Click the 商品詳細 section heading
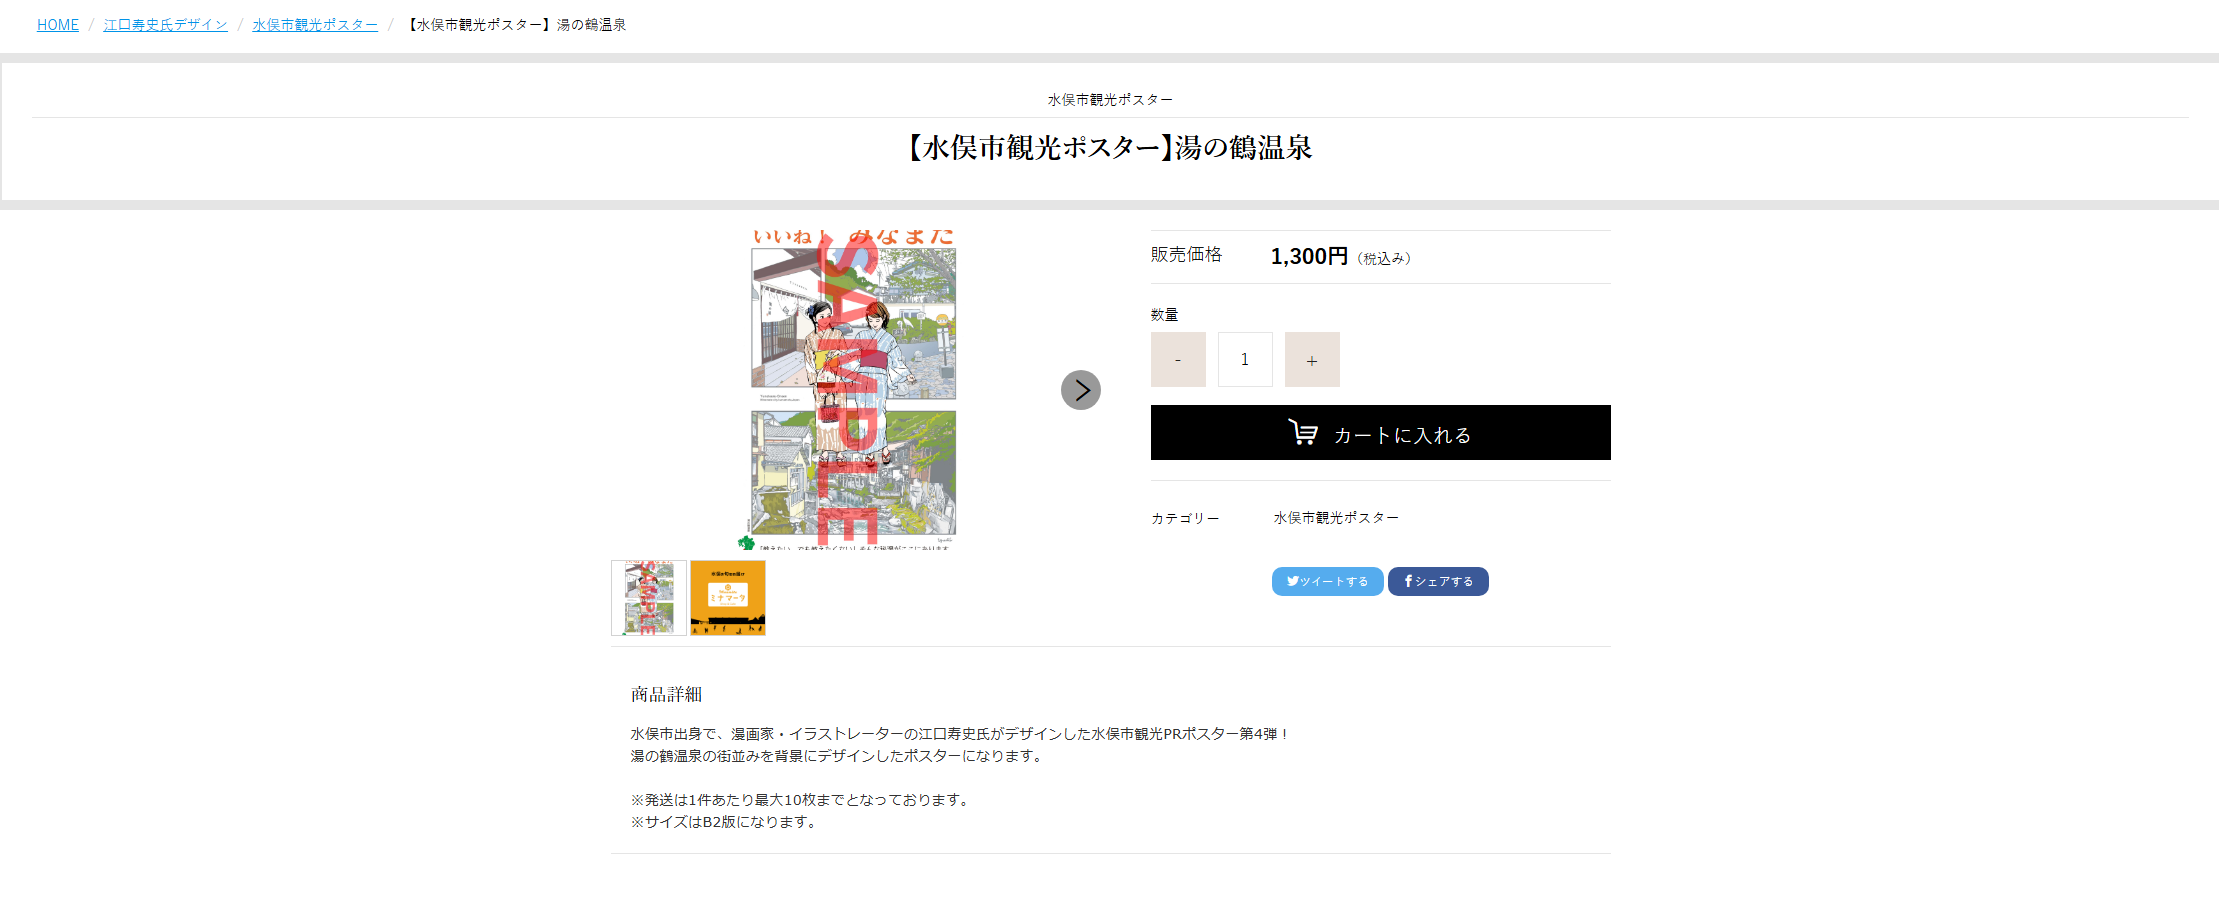 coord(666,694)
